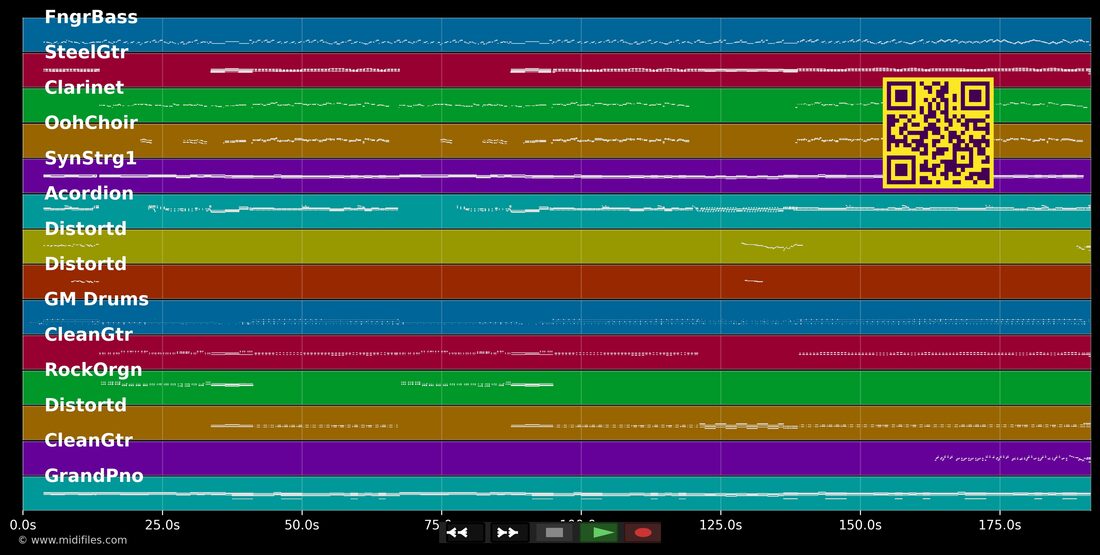Viewport: 1100px width, 555px height.
Task: Select the Acordion track label
Action: tap(88, 193)
